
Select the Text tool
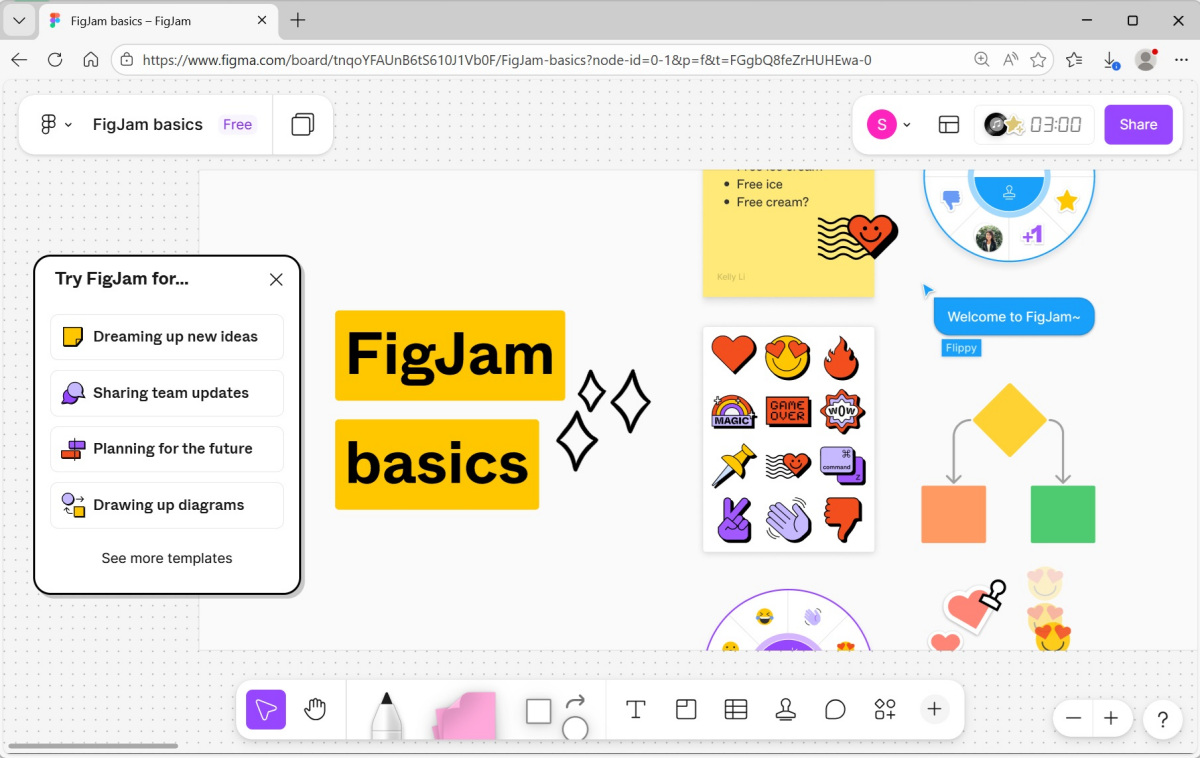pos(636,709)
